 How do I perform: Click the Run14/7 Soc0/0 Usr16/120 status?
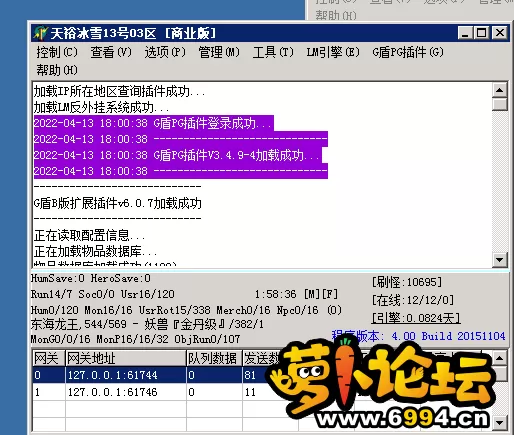(103, 294)
